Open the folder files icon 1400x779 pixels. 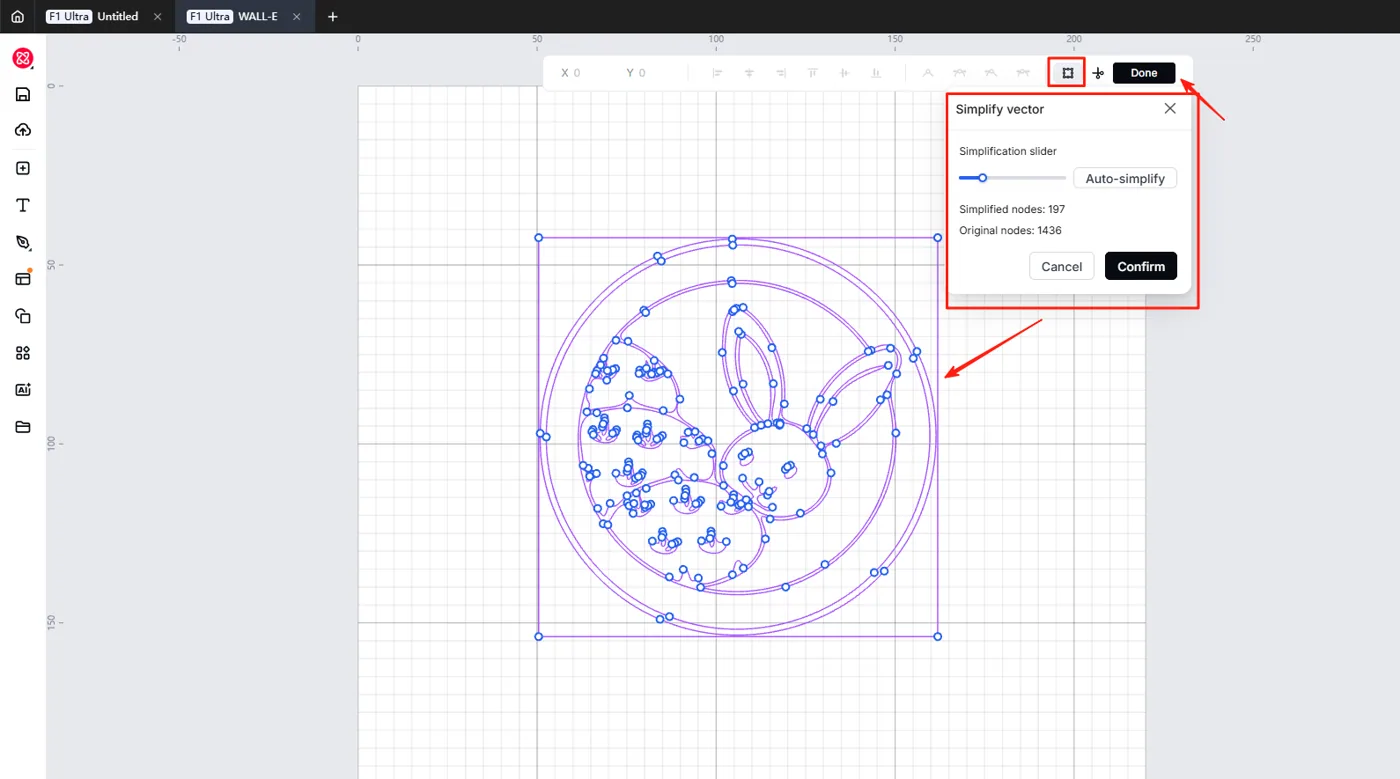tap(23, 427)
